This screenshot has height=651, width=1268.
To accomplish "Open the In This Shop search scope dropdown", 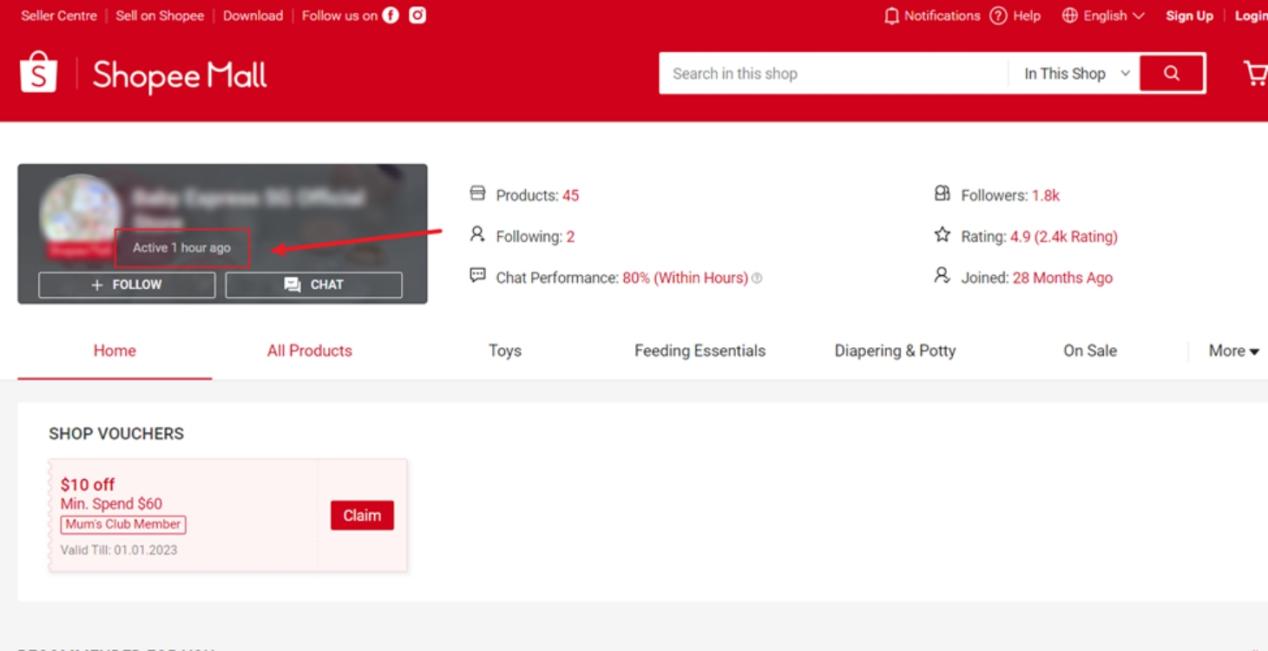I will click(x=1077, y=73).
